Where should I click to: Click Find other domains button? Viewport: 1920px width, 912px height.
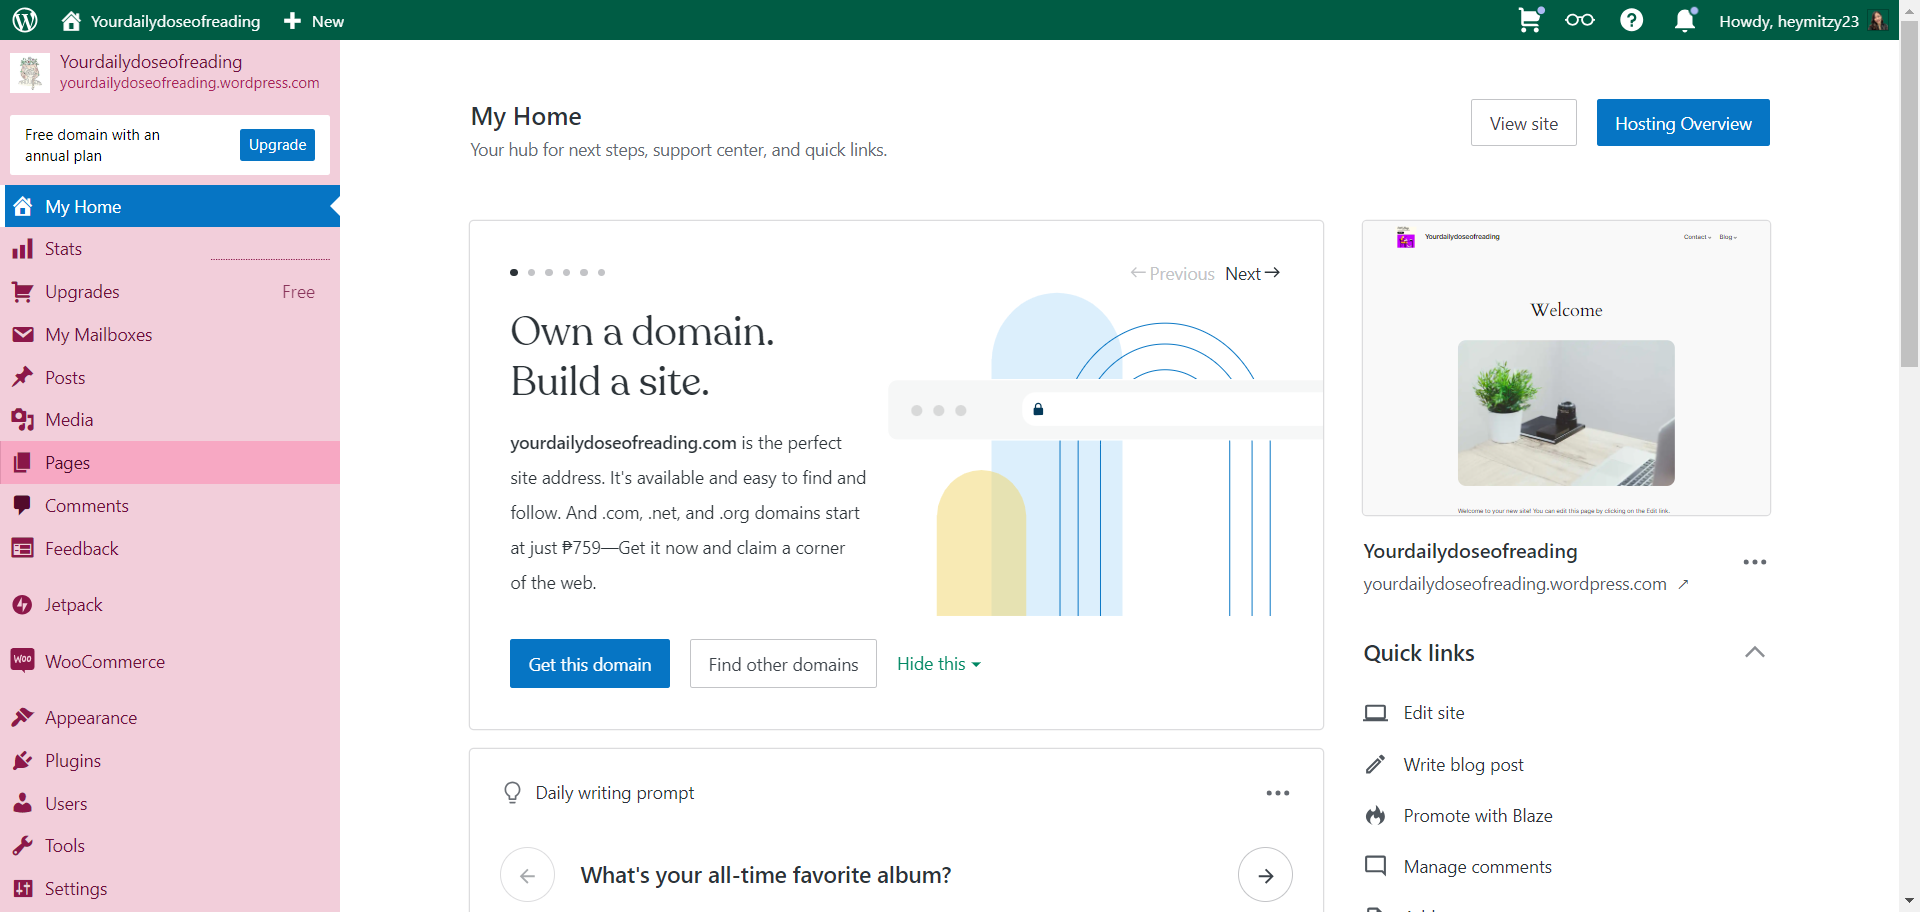[783, 664]
